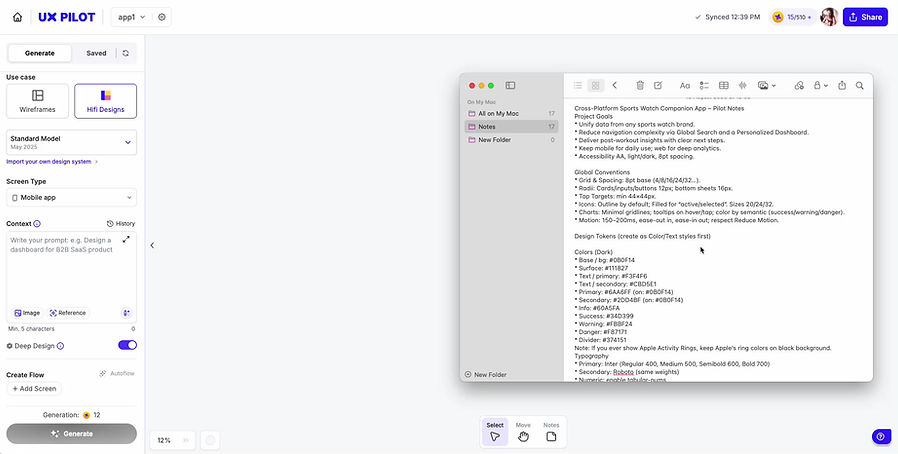Select New Folder in Notes sidebar list
The height and width of the screenshot is (454, 898).
[x=511, y=140]
